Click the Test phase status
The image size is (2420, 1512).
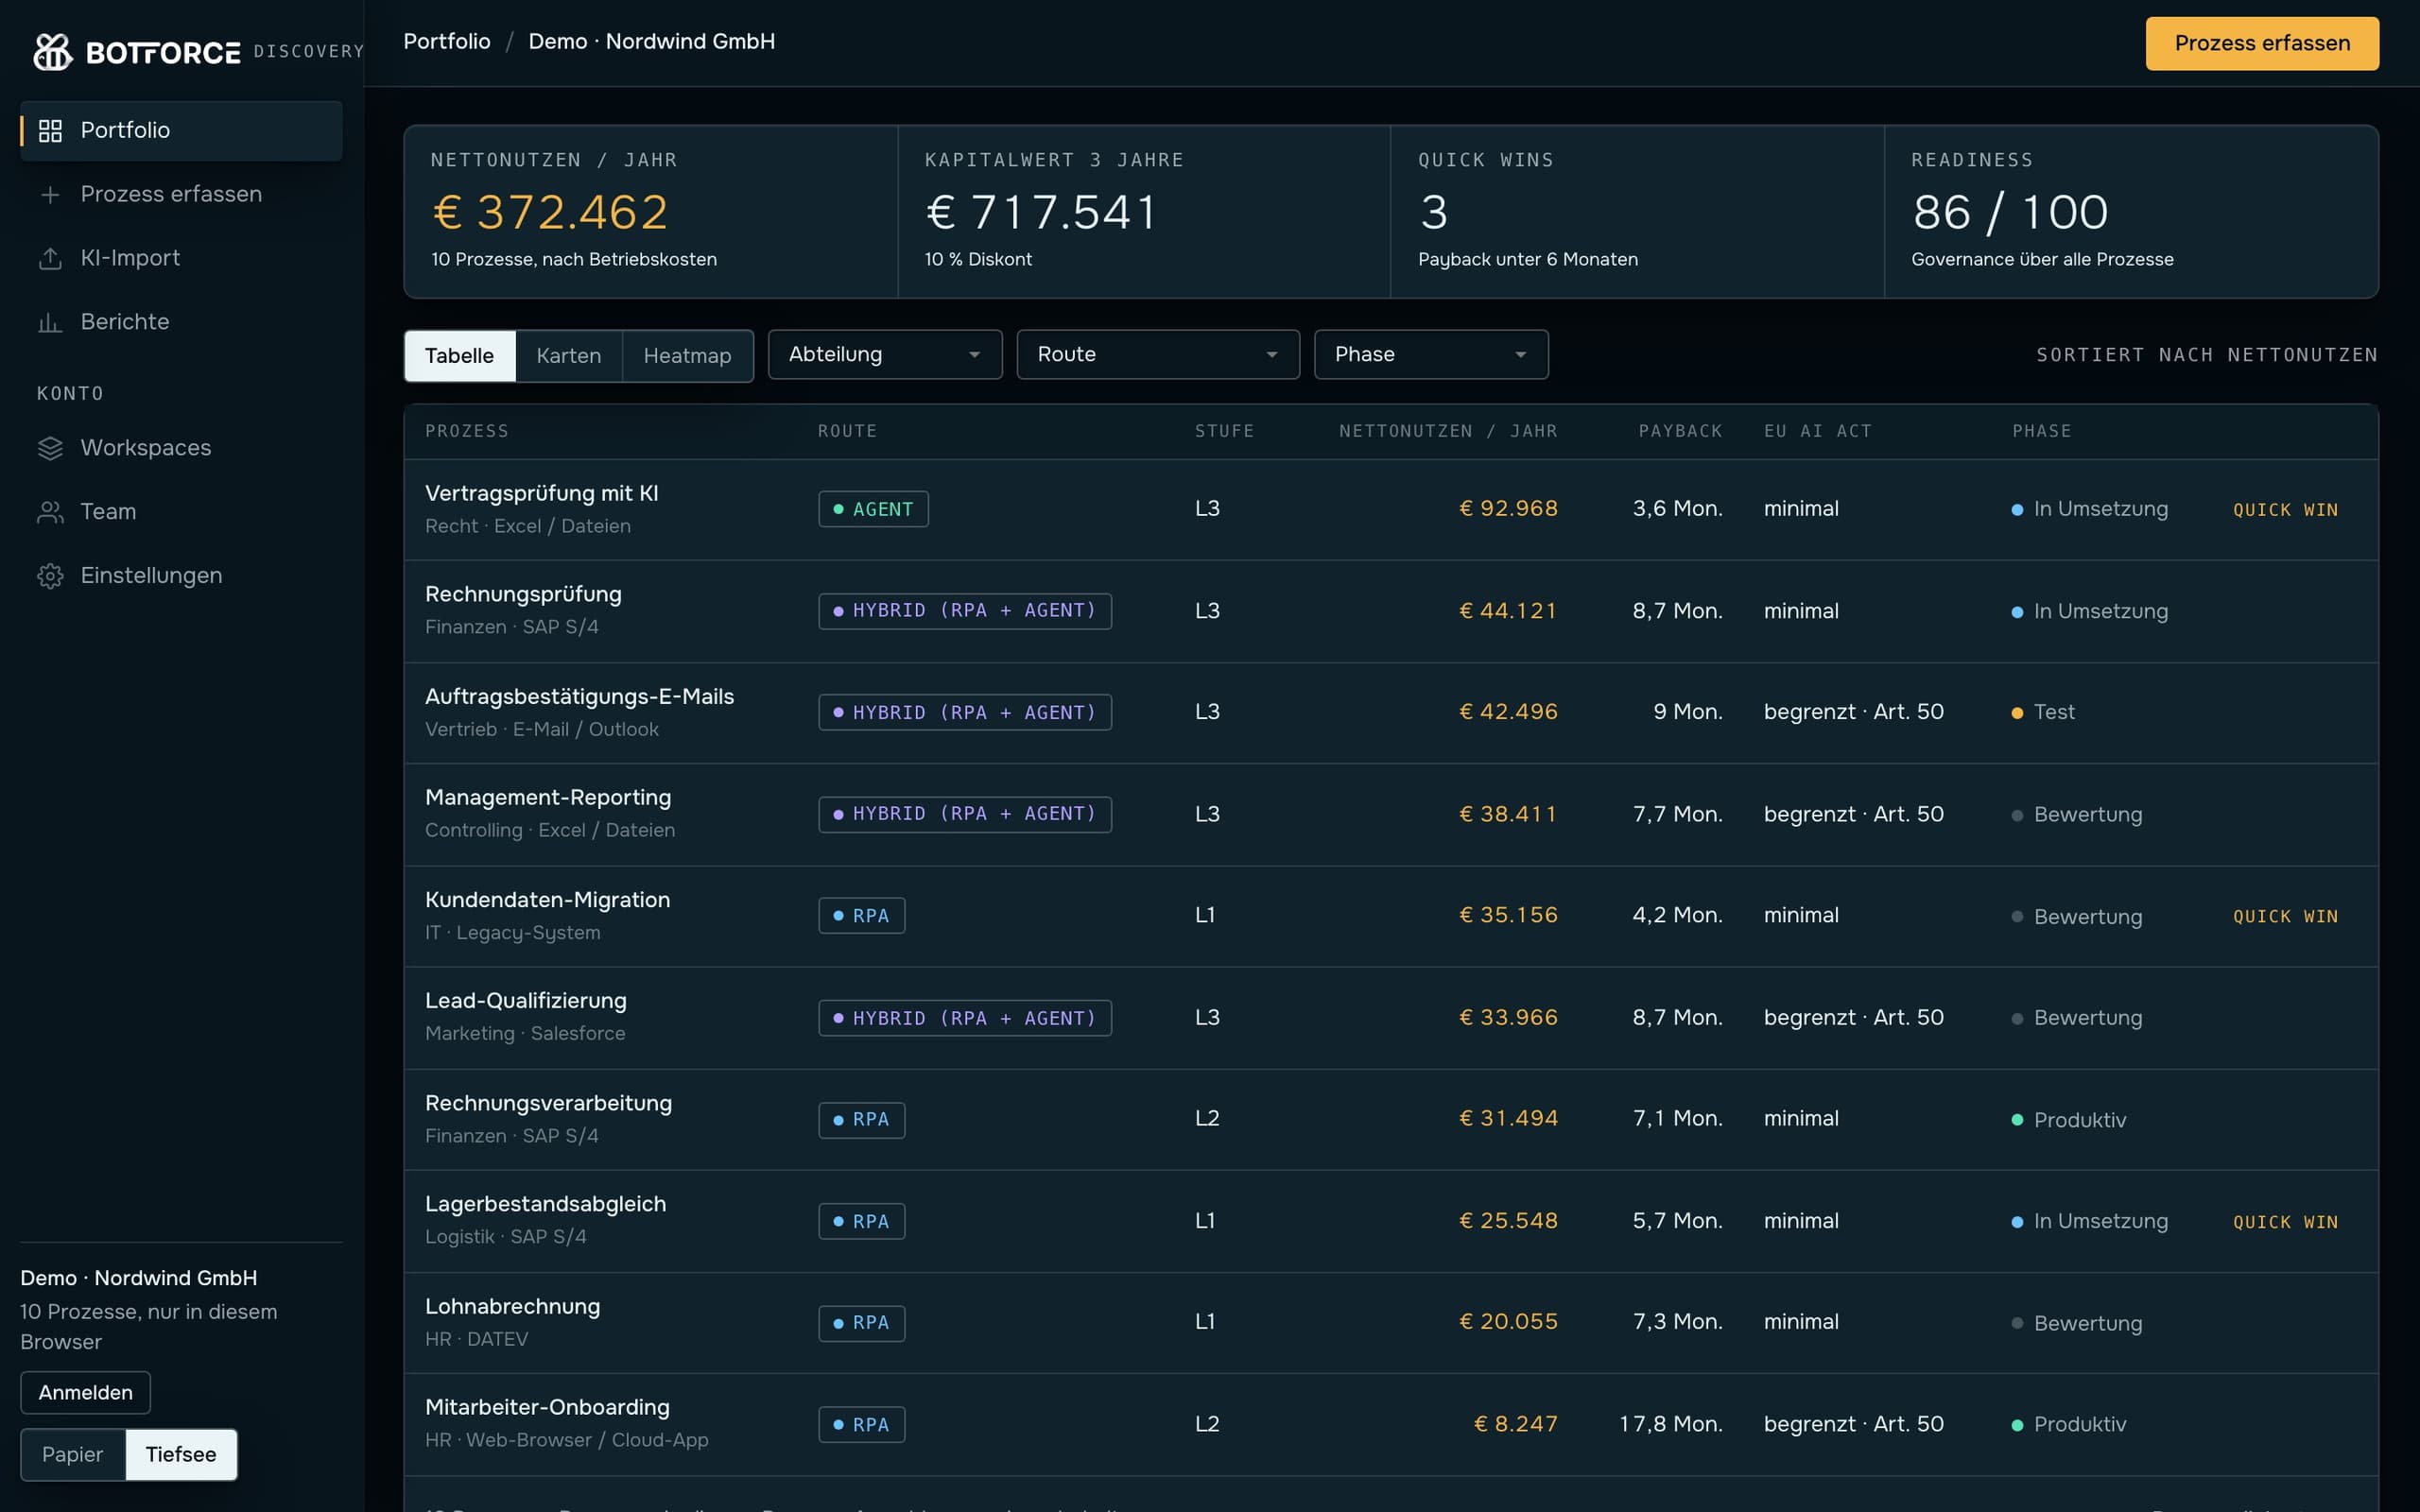point(2043,713)
